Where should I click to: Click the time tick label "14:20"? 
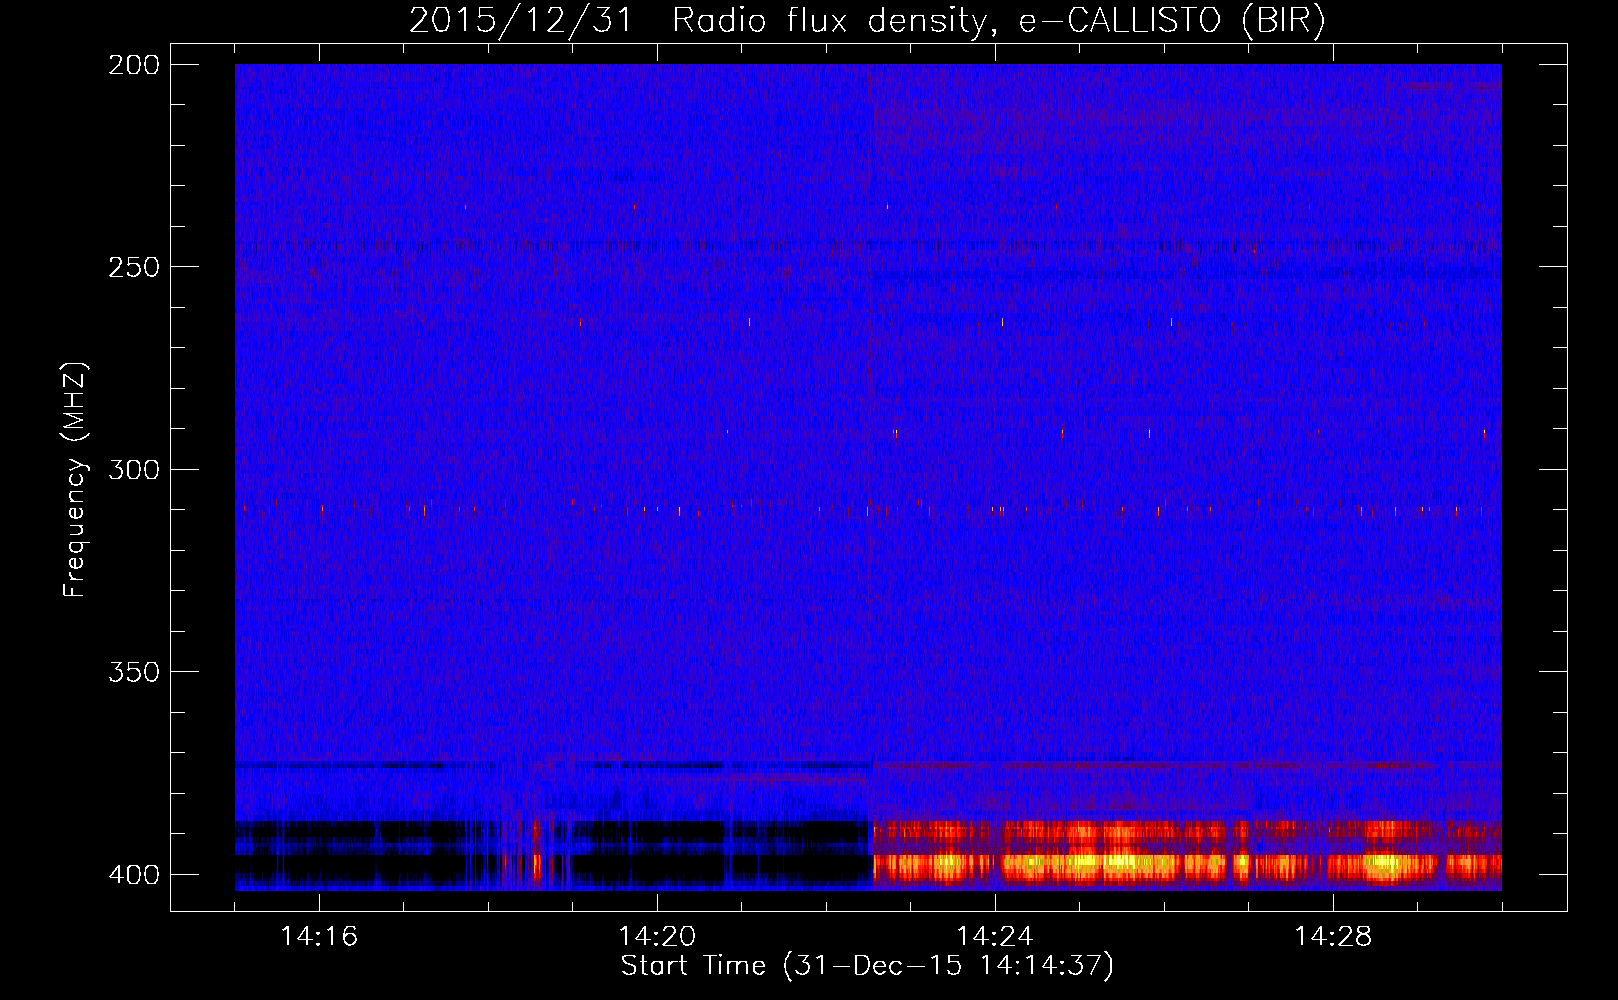(x=657, y=937)
